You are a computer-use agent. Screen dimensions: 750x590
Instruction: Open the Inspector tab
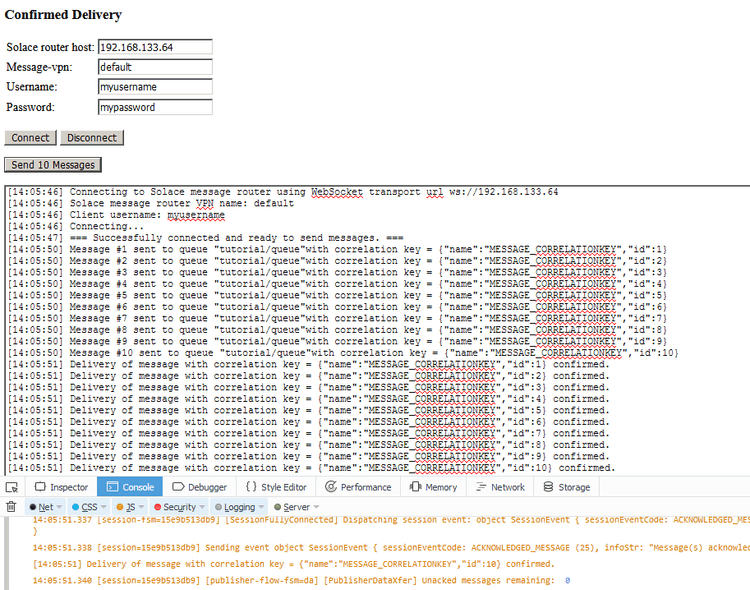point(60,487)
